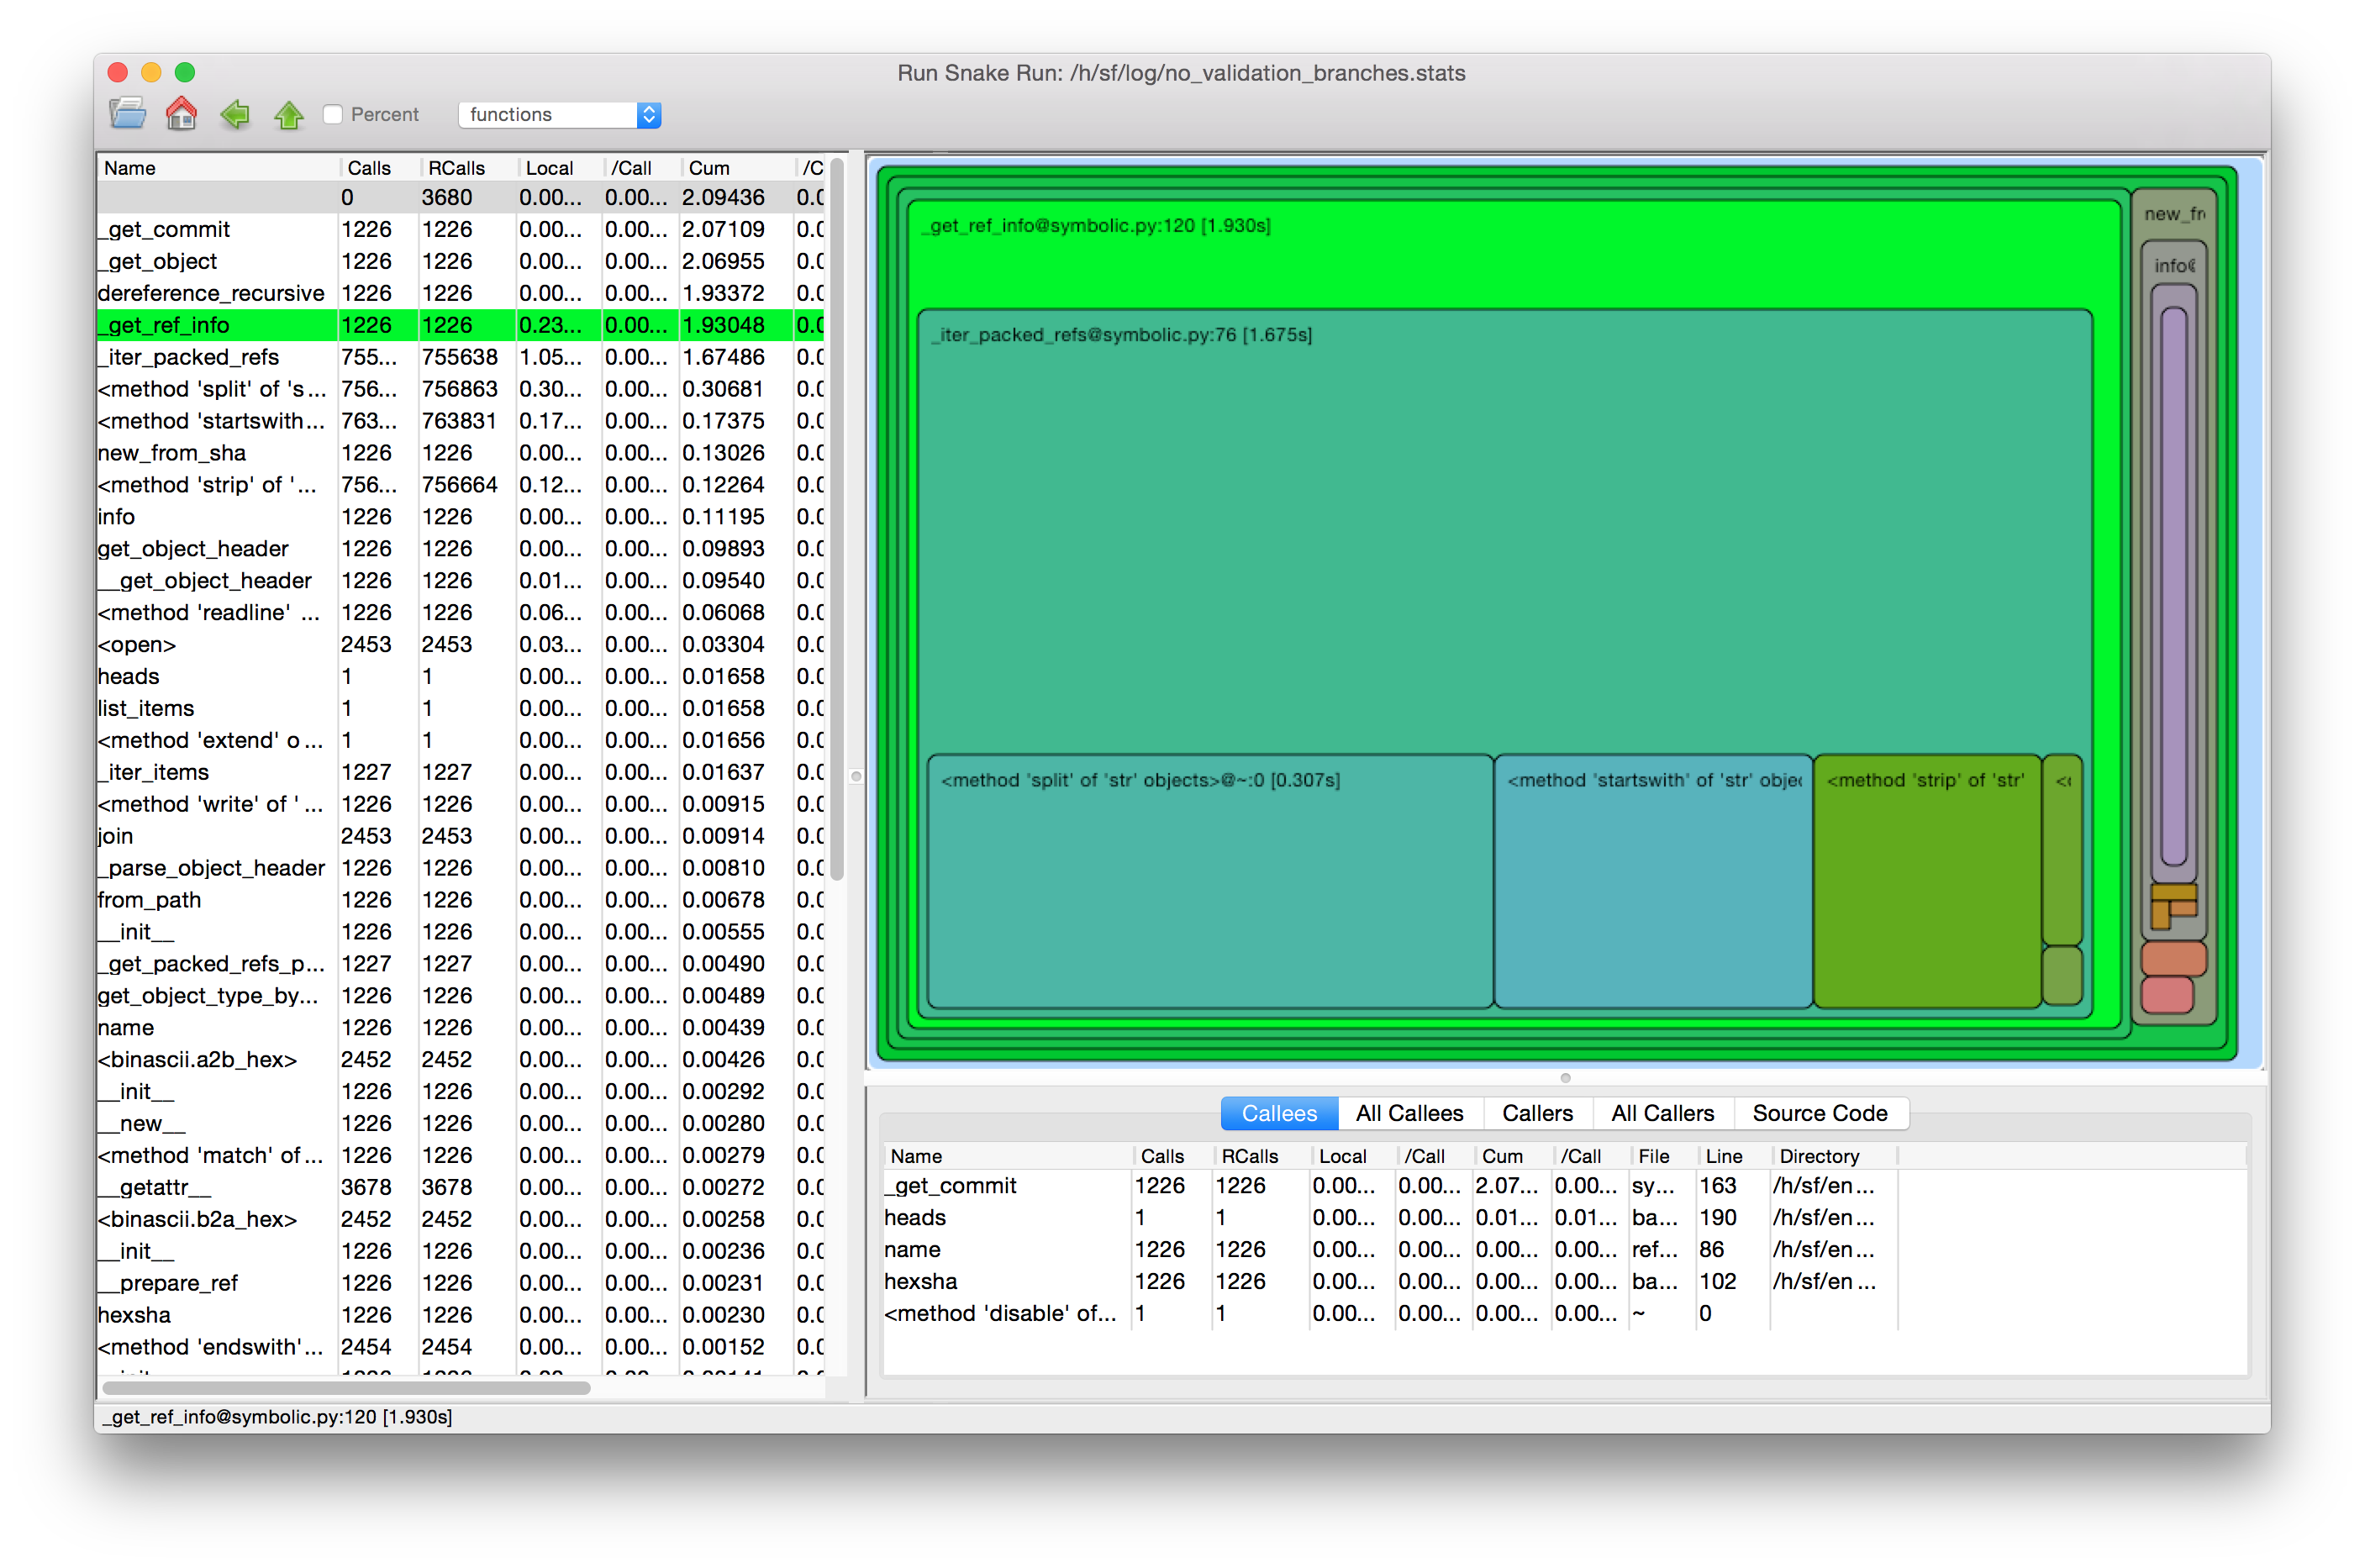
Task: Click the green up arrow icon
Action: tap(289, 115)
